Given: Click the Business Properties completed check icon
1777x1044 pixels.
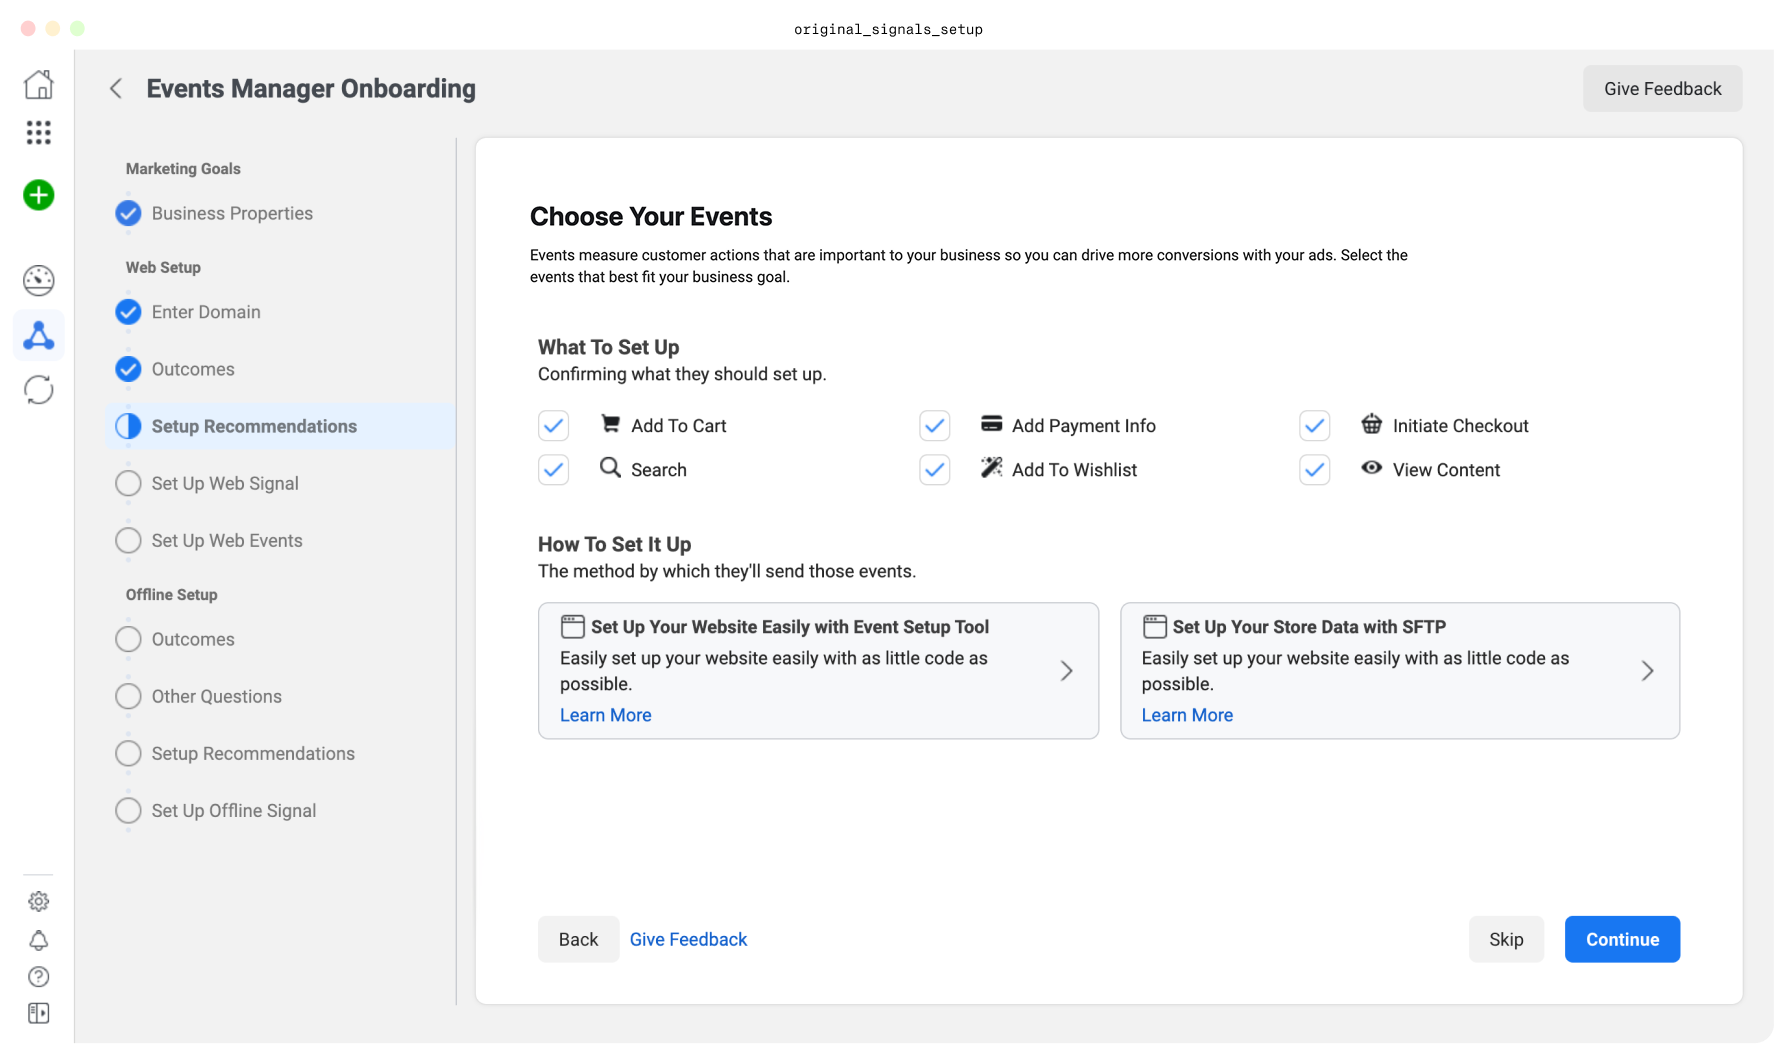Looking at the screenshot, I should pyautogui.click(x=128, y=213).
